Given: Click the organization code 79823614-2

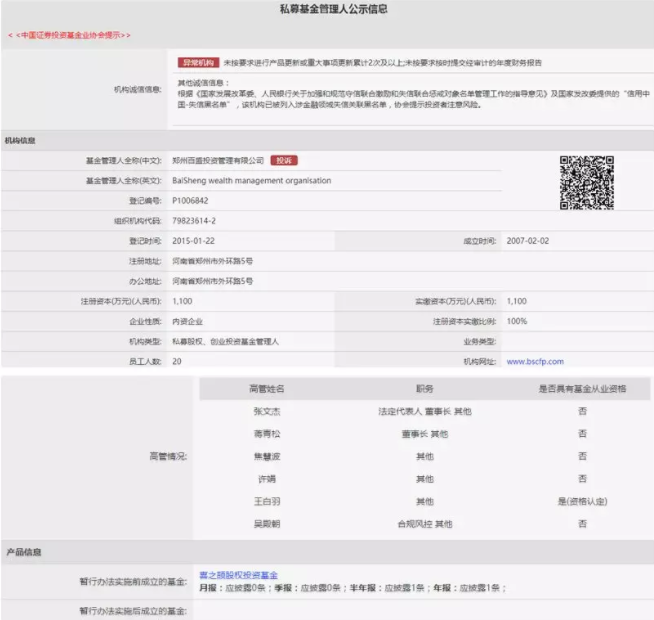Looking at the screenshot, I should [194, 220].
